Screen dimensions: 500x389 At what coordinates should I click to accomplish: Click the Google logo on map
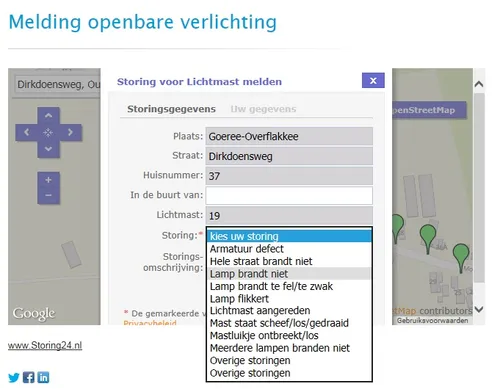coord(34,314)
